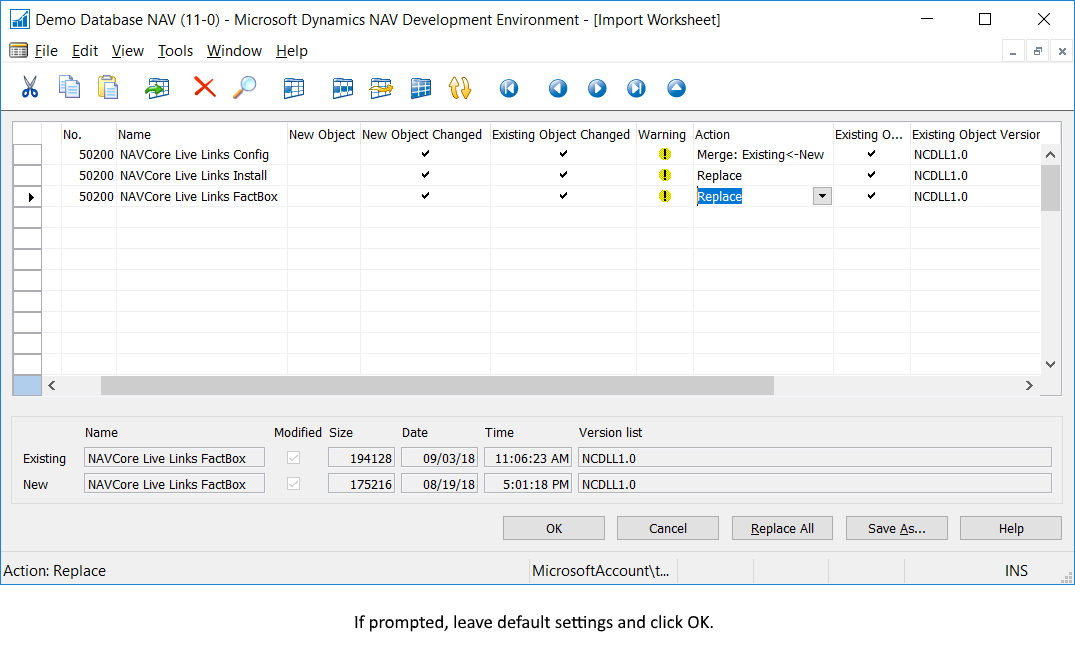Click the Merge: Existing<-New action cell
This screenshot has height=650, width=1075.
click(x=761, y=155)
